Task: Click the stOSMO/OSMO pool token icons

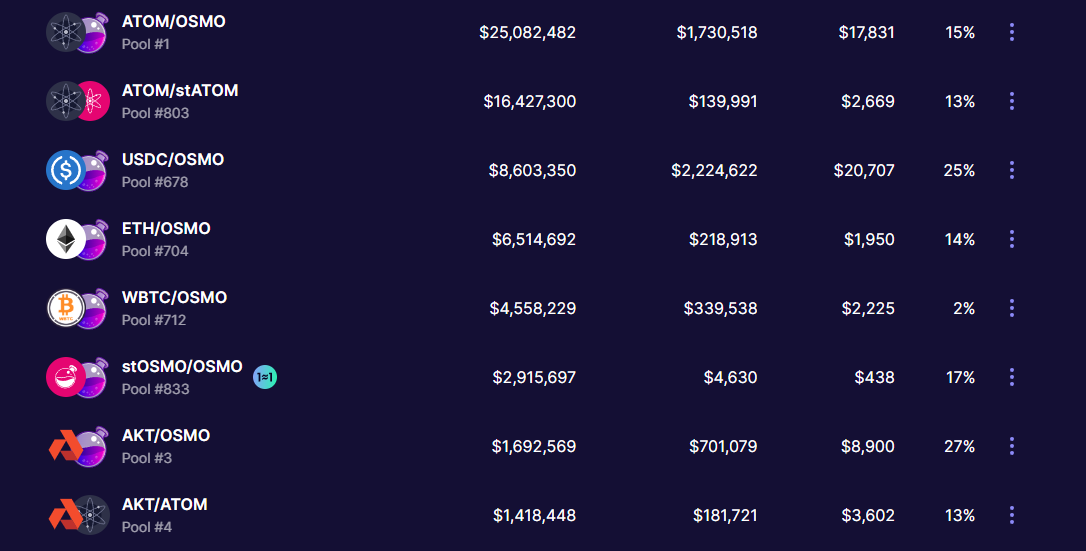Action: click(77, 377)
